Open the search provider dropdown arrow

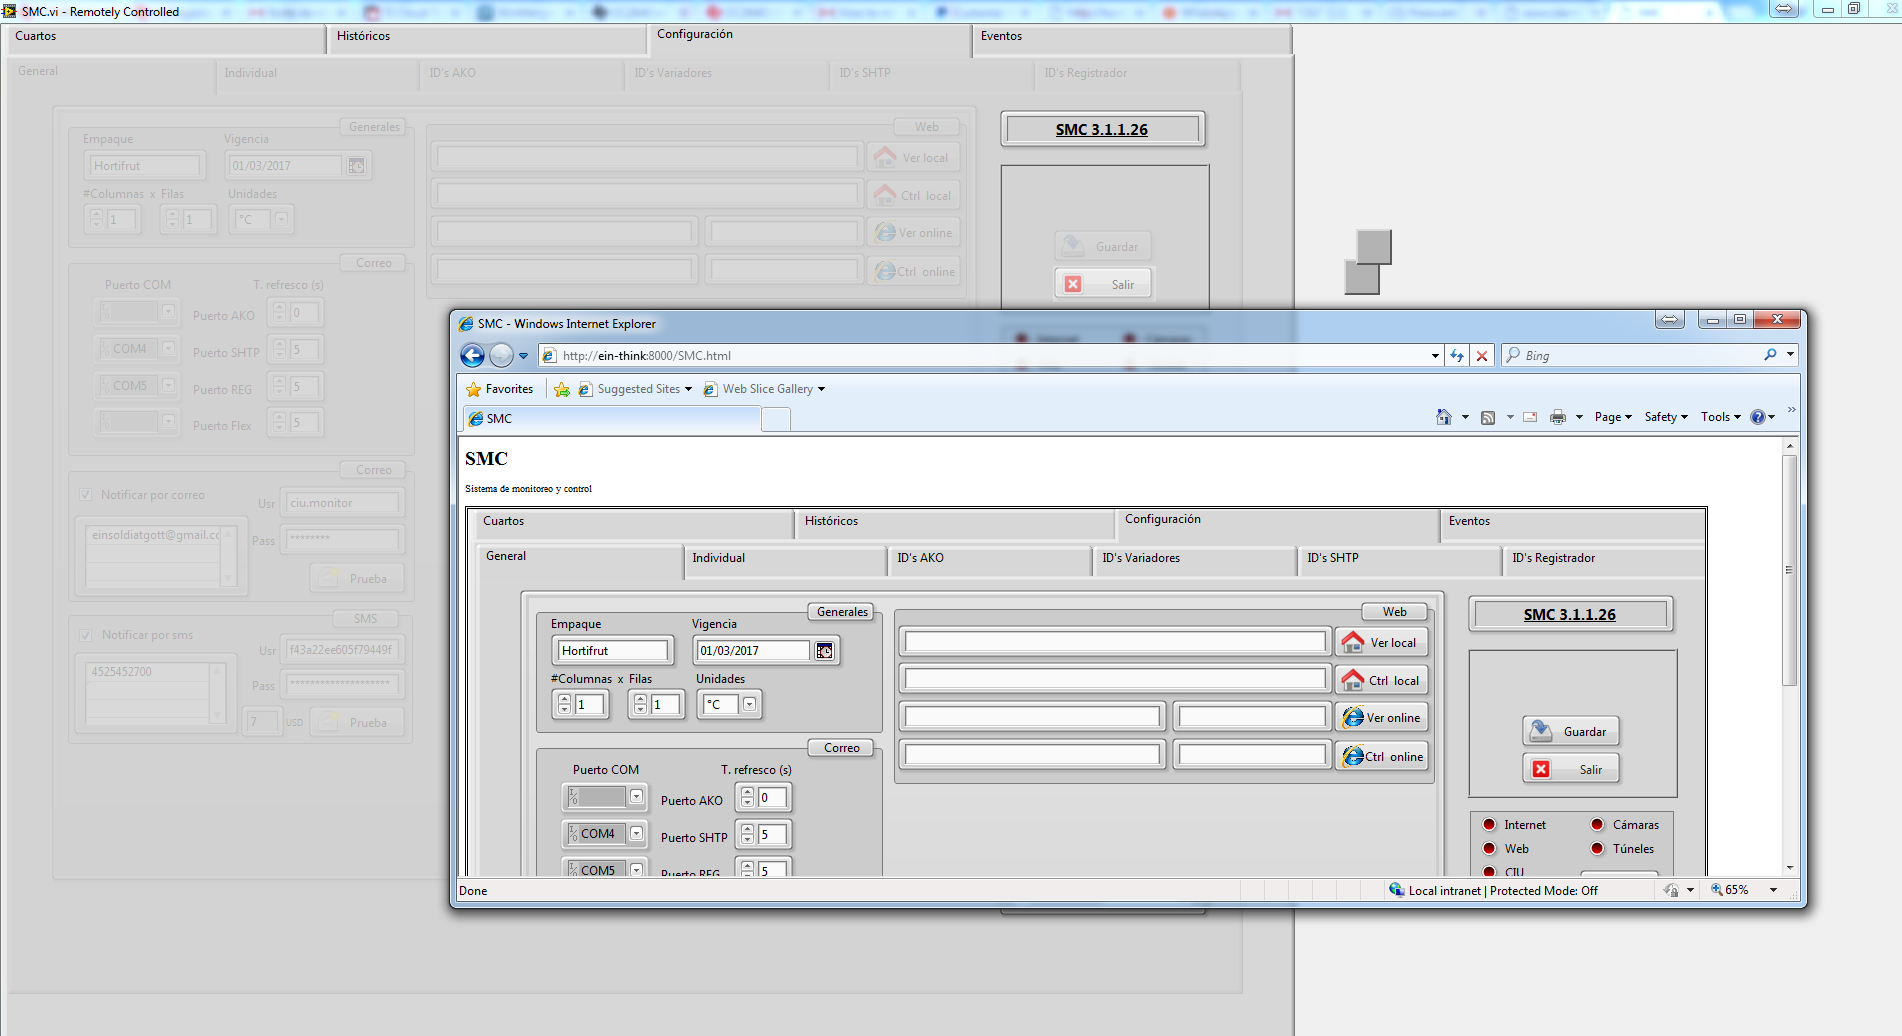[1790, 355]
